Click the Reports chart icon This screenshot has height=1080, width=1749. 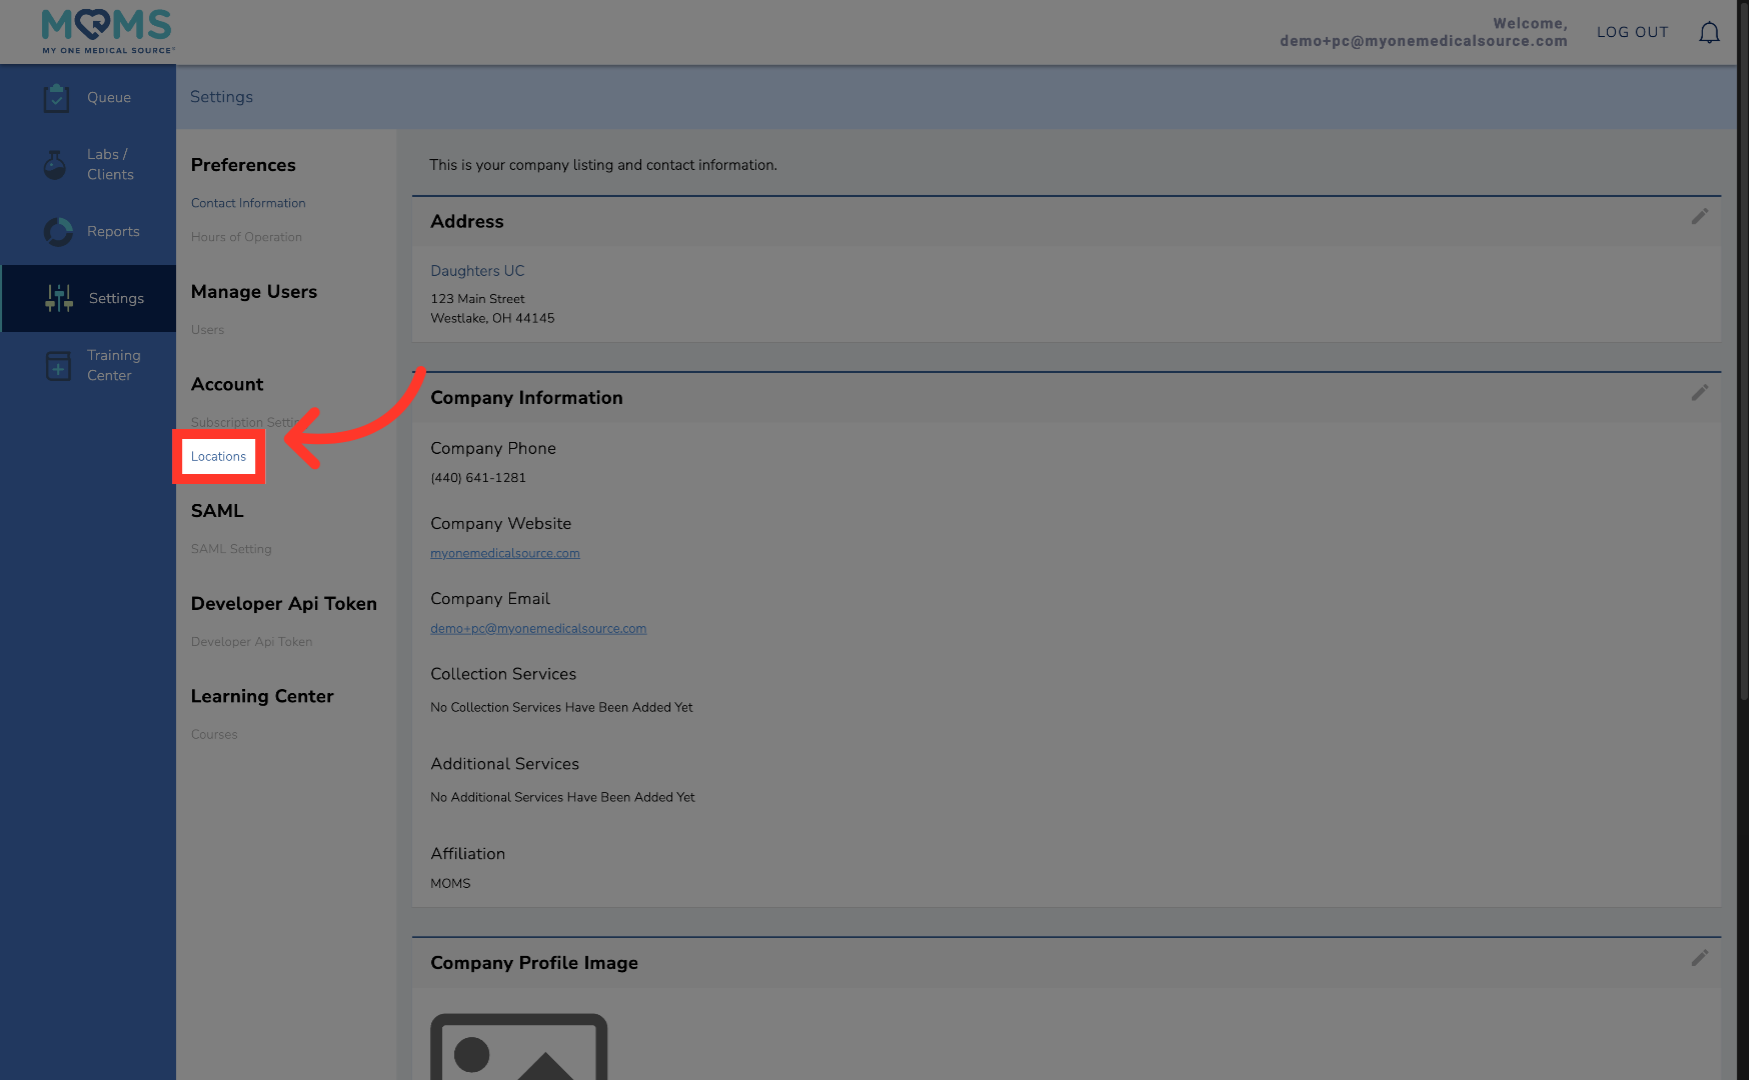[58, 232]
